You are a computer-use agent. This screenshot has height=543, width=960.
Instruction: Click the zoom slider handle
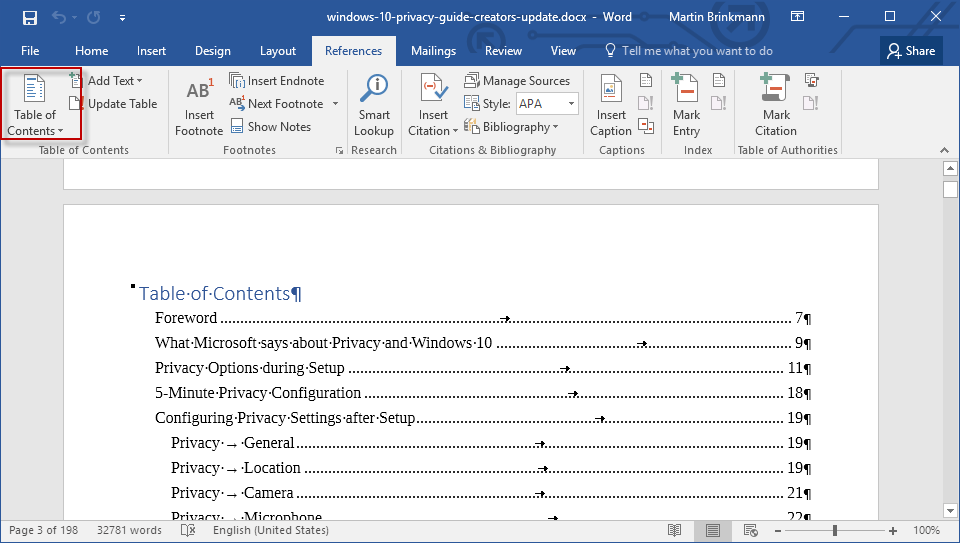point(834,531)
